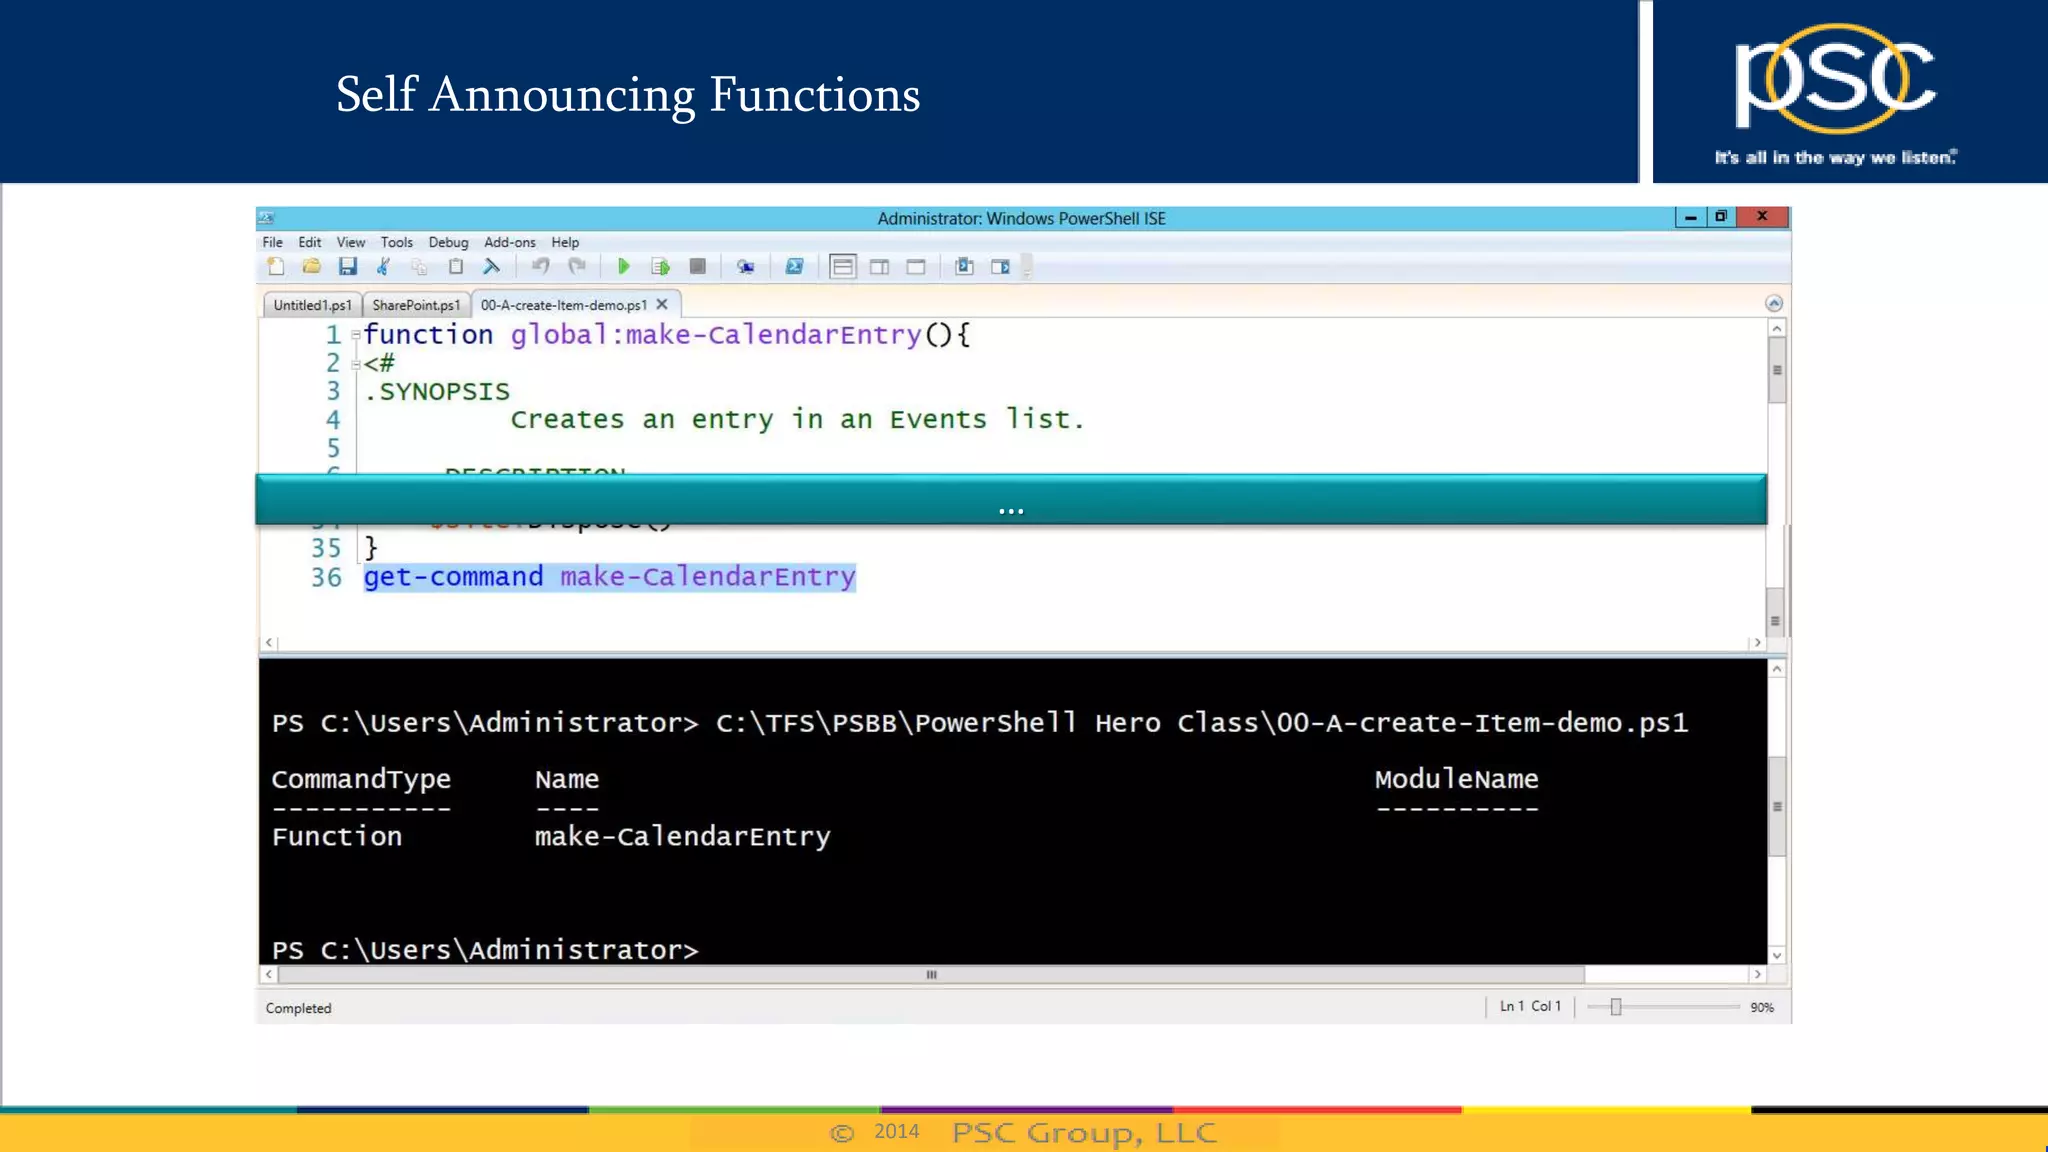Click the 'CommandType' console column header
Image resolution: width=2048 pixels, height=1152 pixels.
coord(361,779)
